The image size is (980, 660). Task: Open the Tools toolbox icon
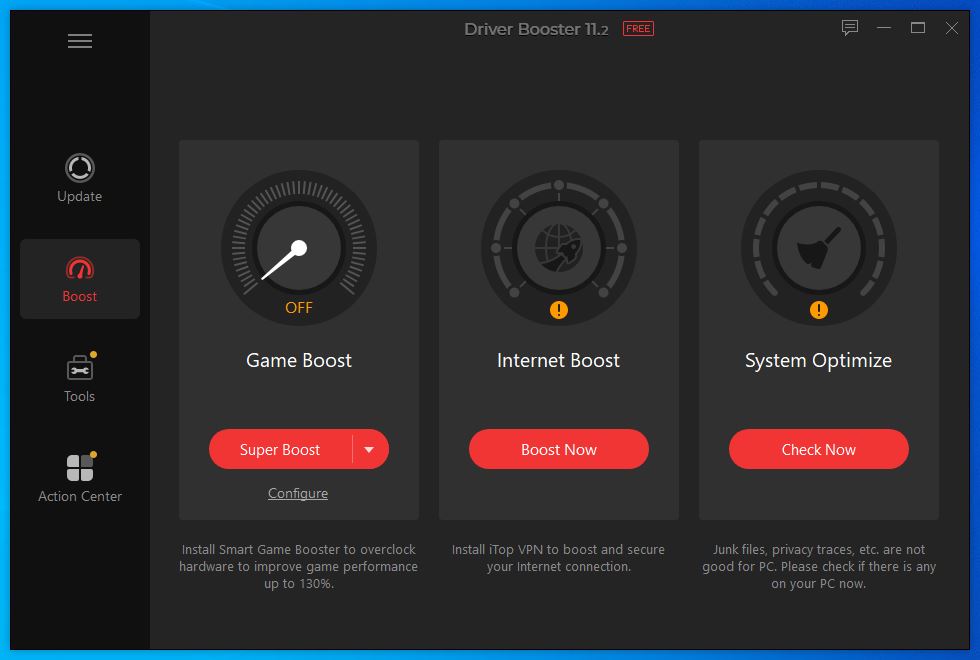(80, 368)
